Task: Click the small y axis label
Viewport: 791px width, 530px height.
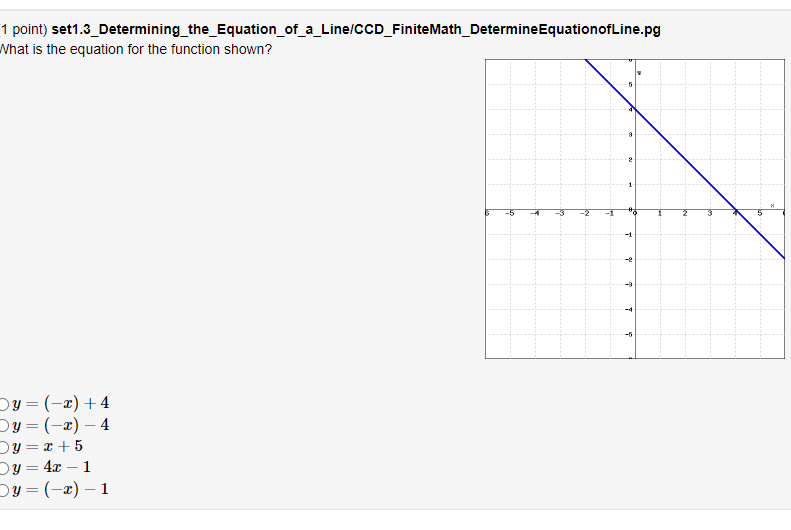Action: click(639, 73)
